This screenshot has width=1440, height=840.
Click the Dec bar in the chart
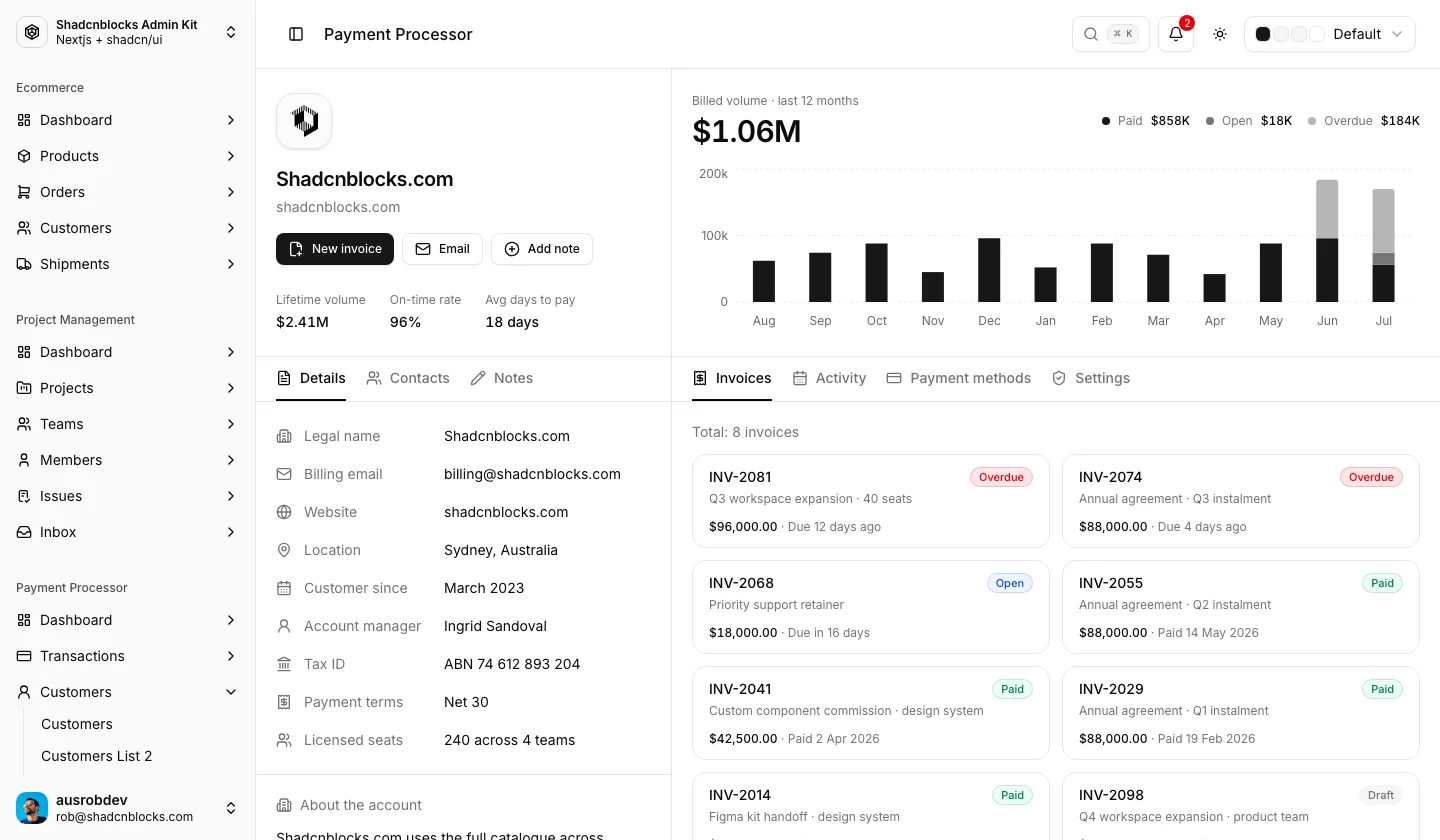(989, 270)
